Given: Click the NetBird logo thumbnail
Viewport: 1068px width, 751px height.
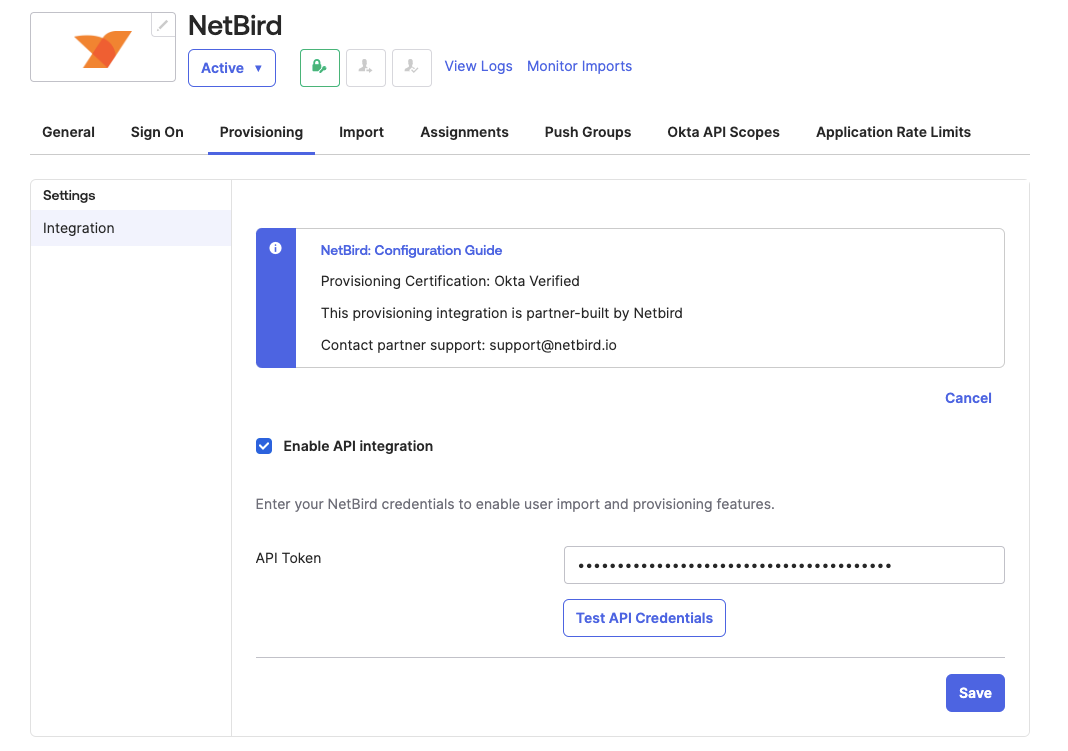Looking at the screenshot, I should click(x=103, y=48).
